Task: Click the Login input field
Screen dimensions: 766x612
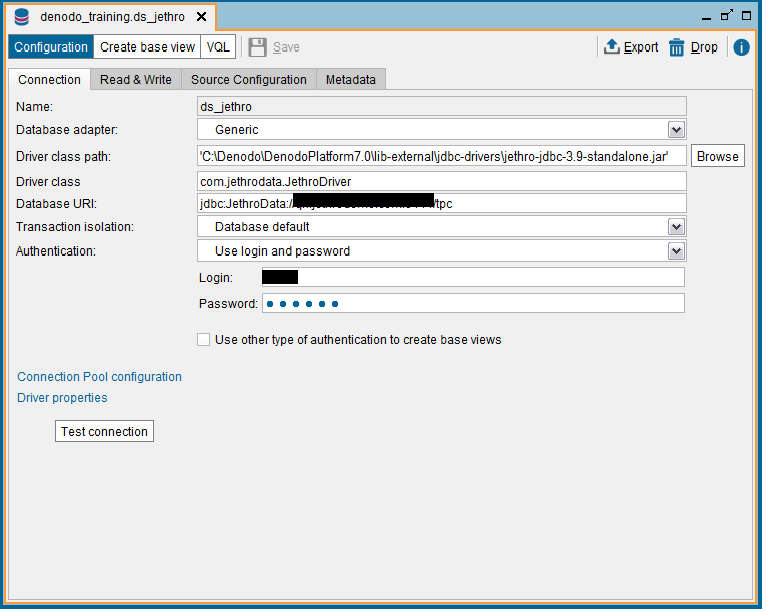Action: (x=473, y=277)
